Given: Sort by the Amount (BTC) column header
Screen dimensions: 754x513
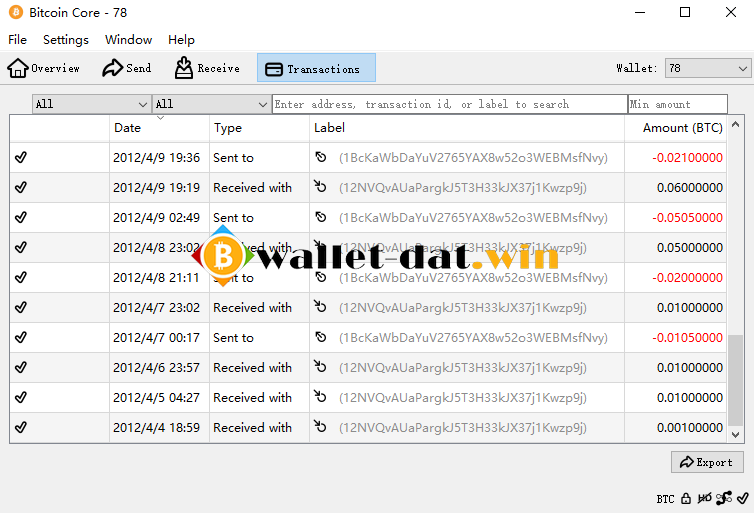Looking at the screenshot, I should [676, 128].
